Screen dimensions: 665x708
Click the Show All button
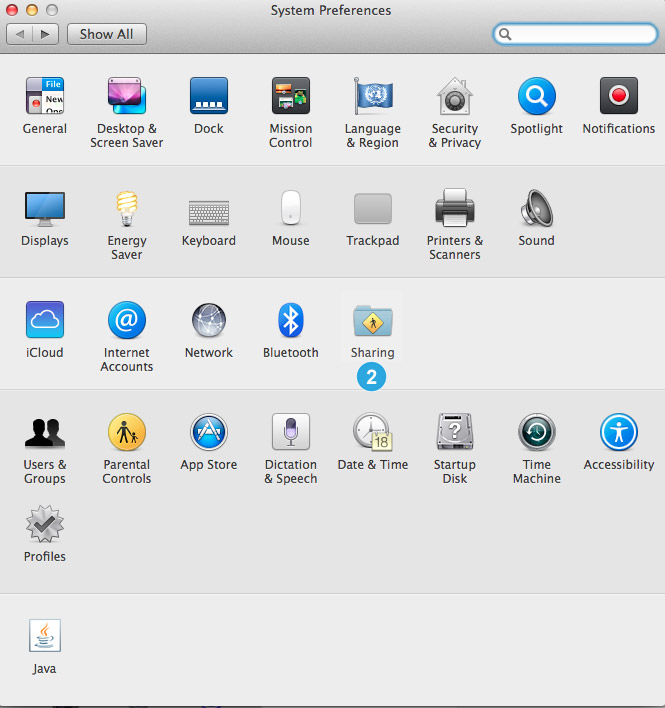click(x=107, y=34)
